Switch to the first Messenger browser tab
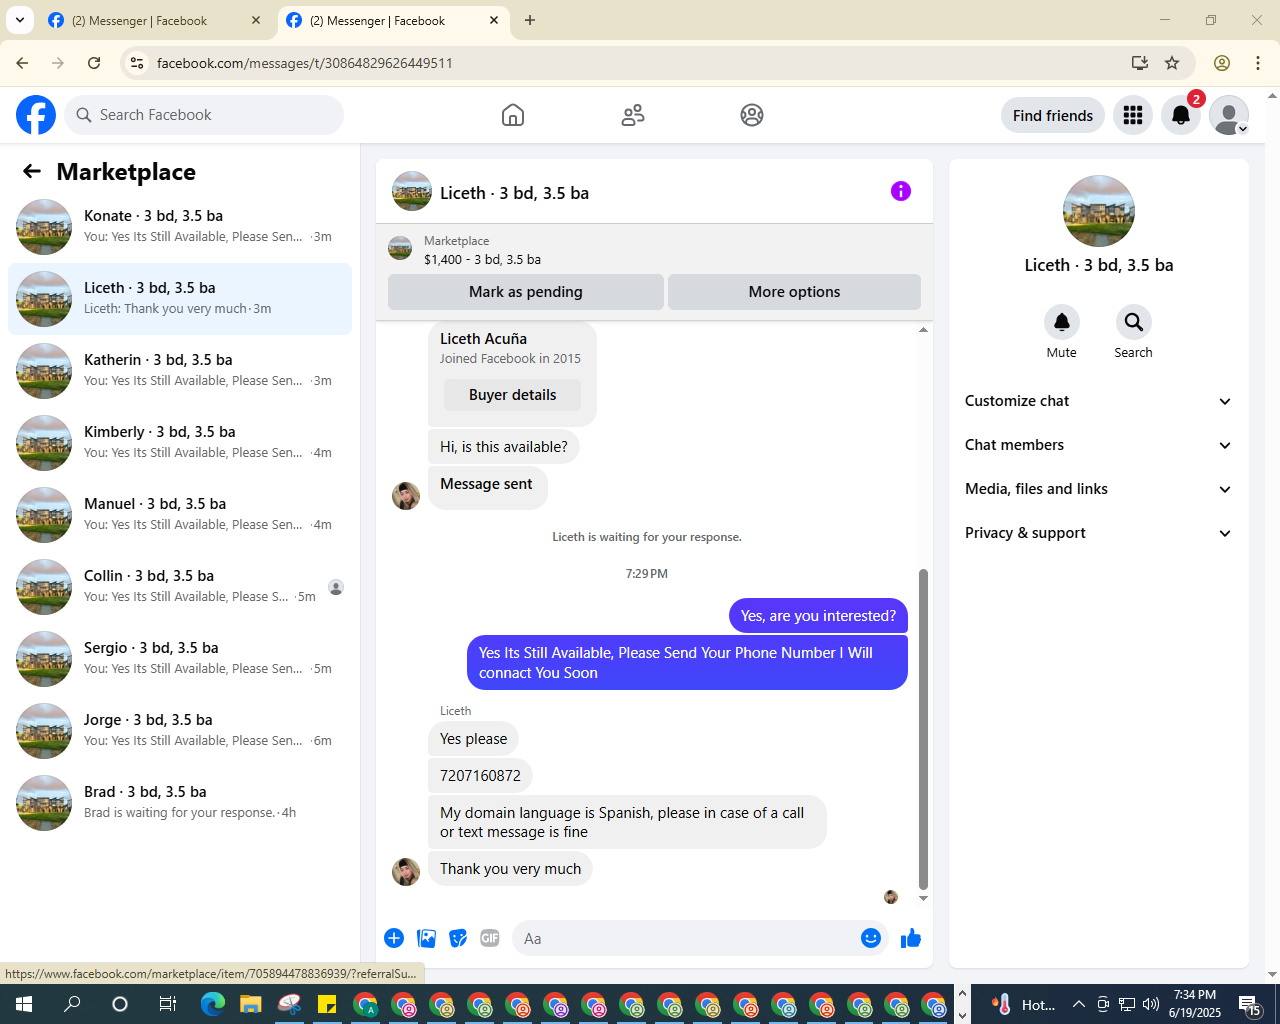Viewport: 1280px width, 1024px height. pyautogui.click(x=155, y=20)
